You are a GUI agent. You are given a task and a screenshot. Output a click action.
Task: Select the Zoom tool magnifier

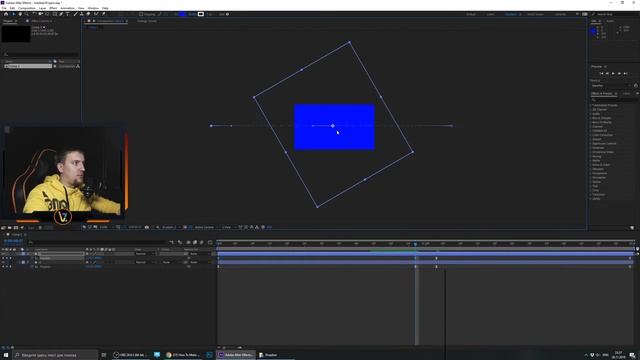27,14
